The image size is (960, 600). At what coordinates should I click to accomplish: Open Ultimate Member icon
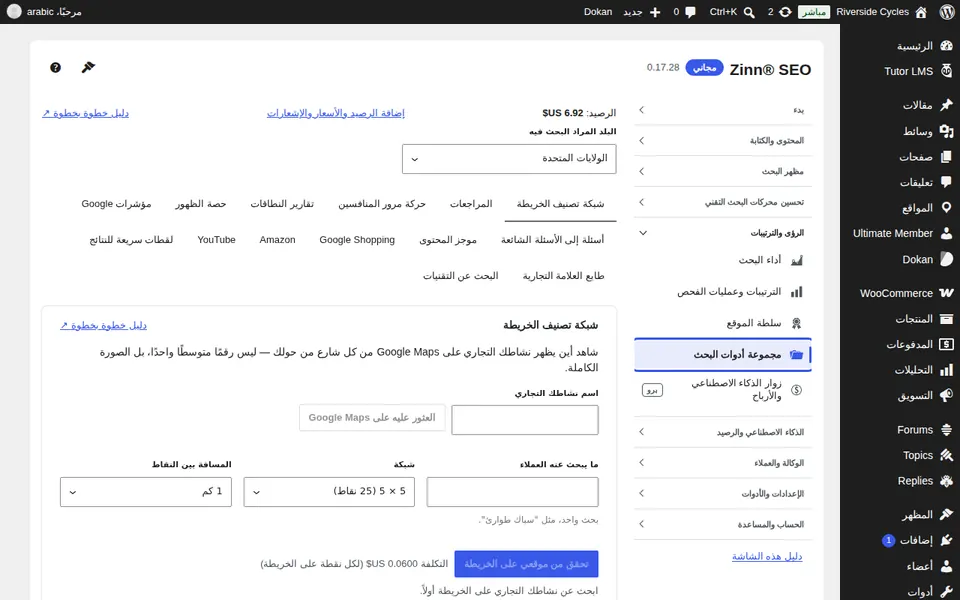click(x=947, y=233)
